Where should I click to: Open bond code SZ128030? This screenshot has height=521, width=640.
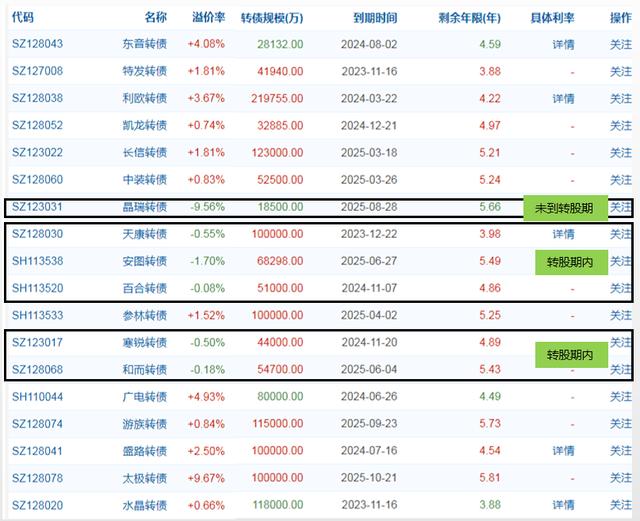38,234
